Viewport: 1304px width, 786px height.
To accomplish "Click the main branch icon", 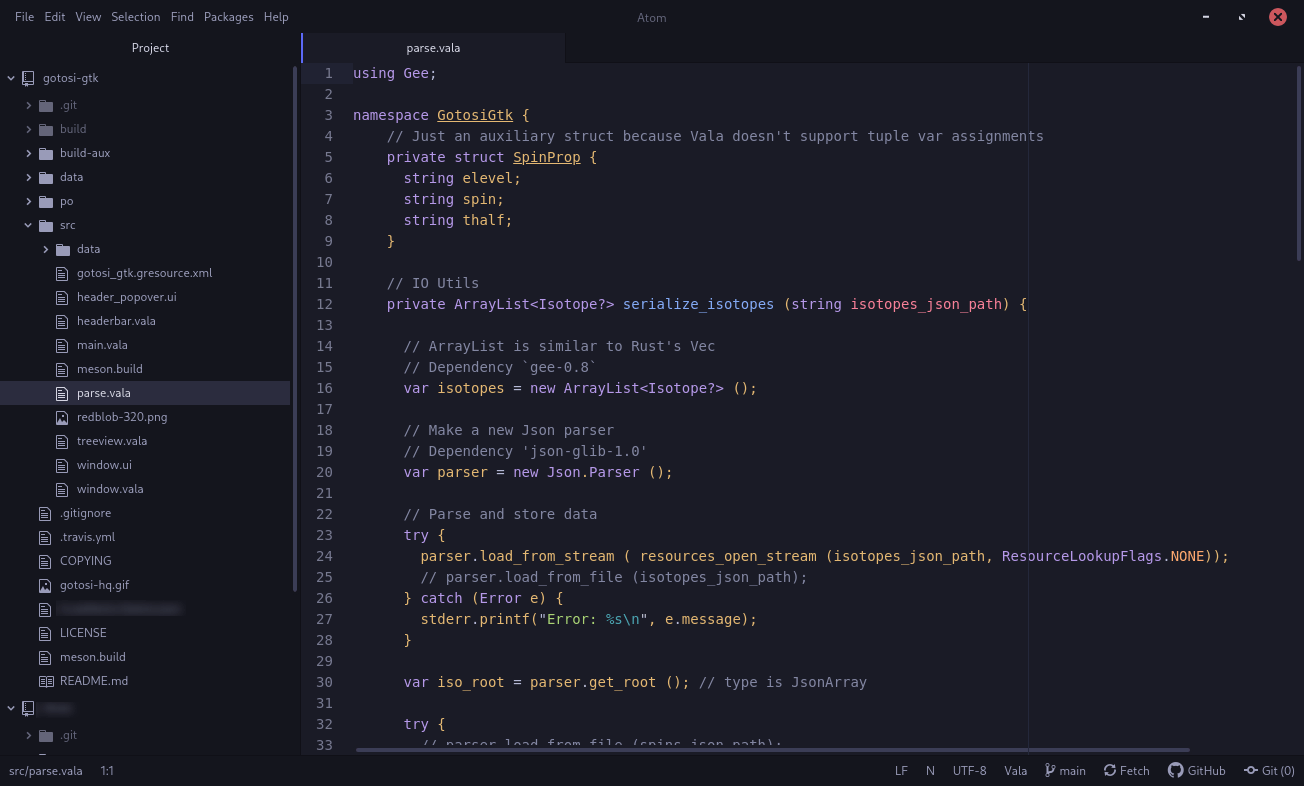I will click(1050, 771).
